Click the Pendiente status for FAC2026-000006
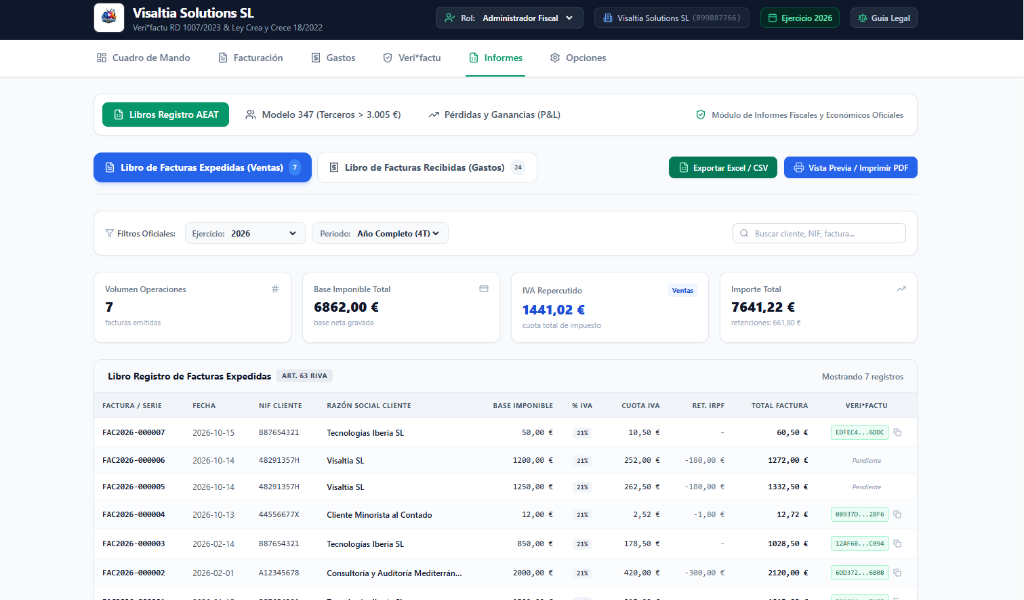This screenshot has height=600, width=1024. (867, 460)
